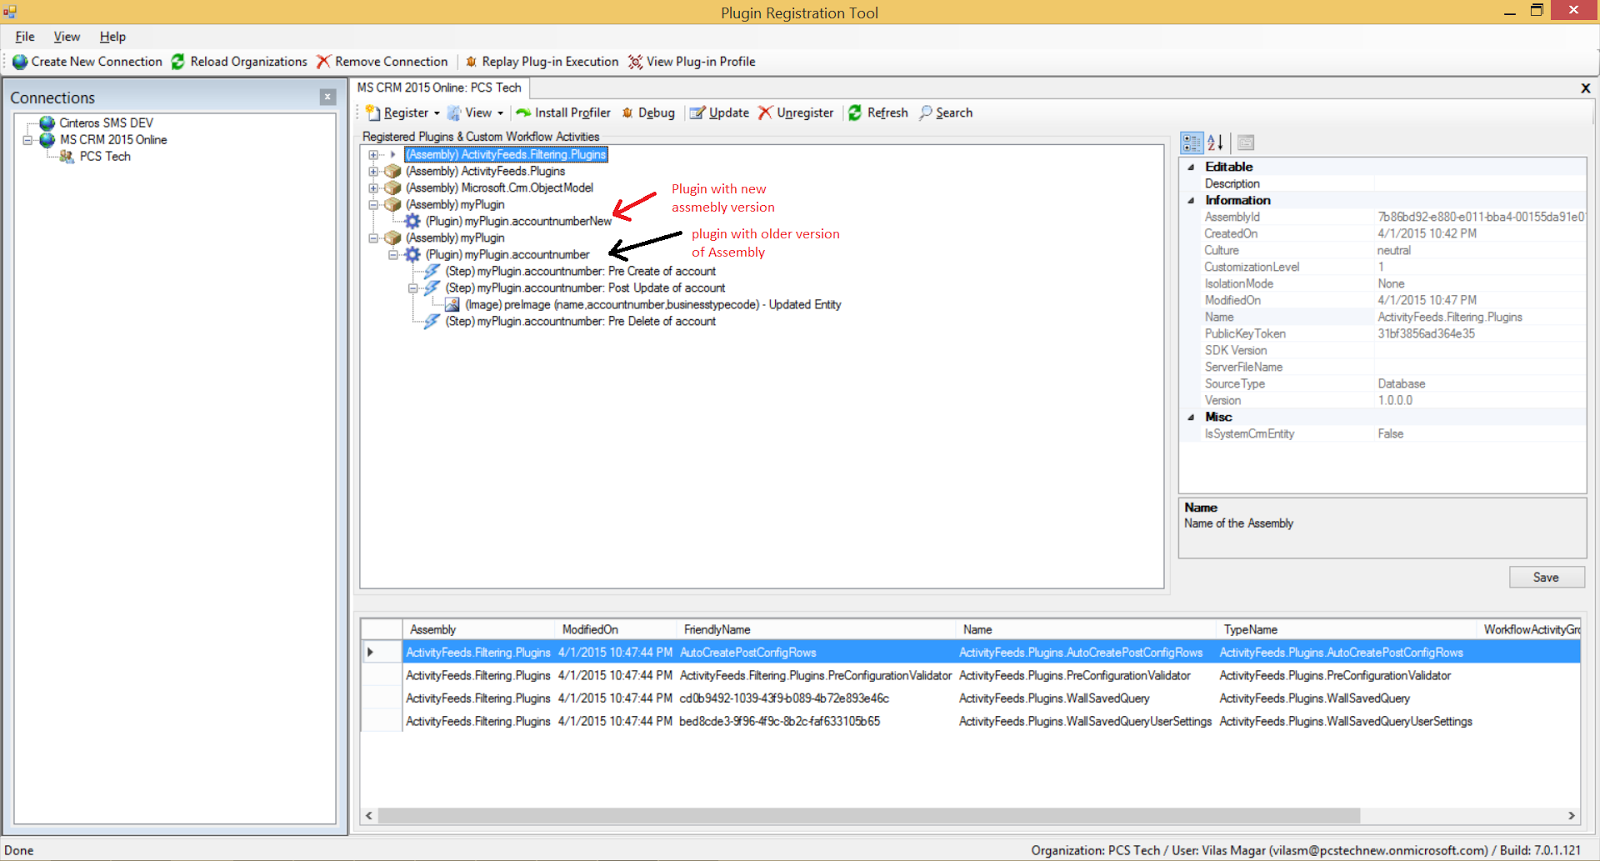This screenshot has height=861, width=1600.
Task: Click the scroll left arrow in grid
Action: pos(369,815)
